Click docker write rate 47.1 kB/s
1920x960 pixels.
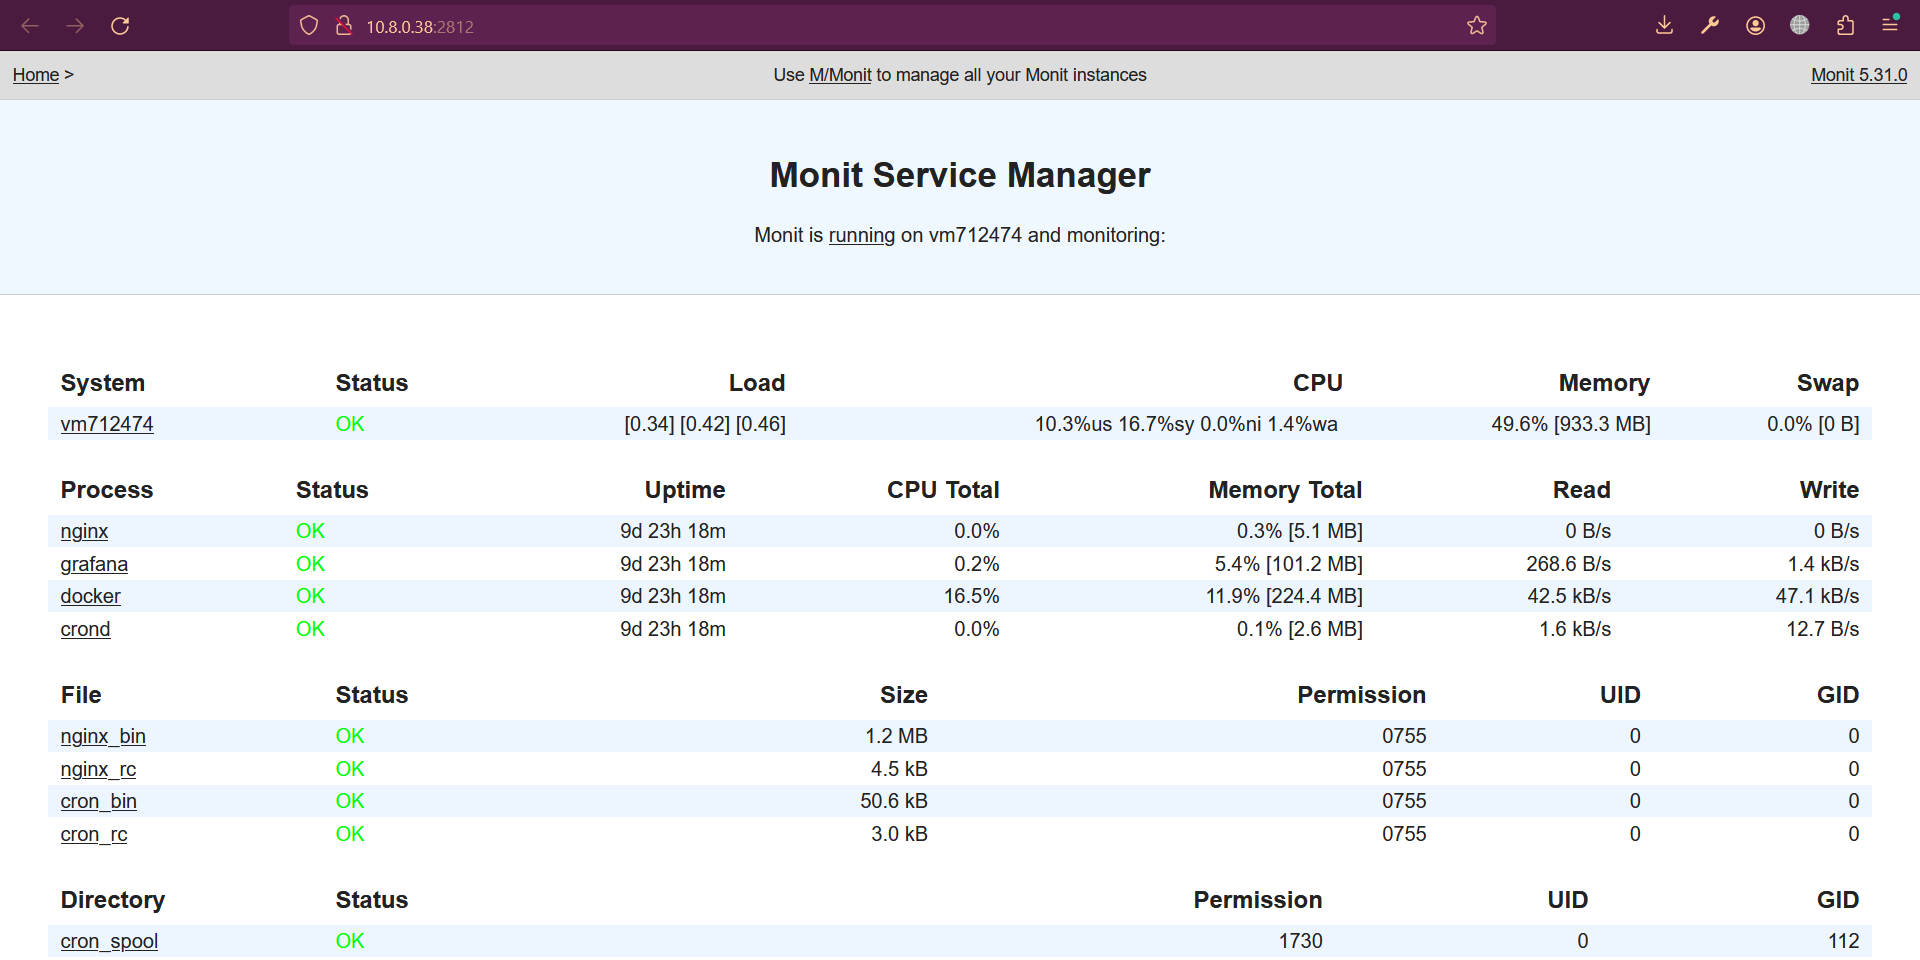point(1817,596)
